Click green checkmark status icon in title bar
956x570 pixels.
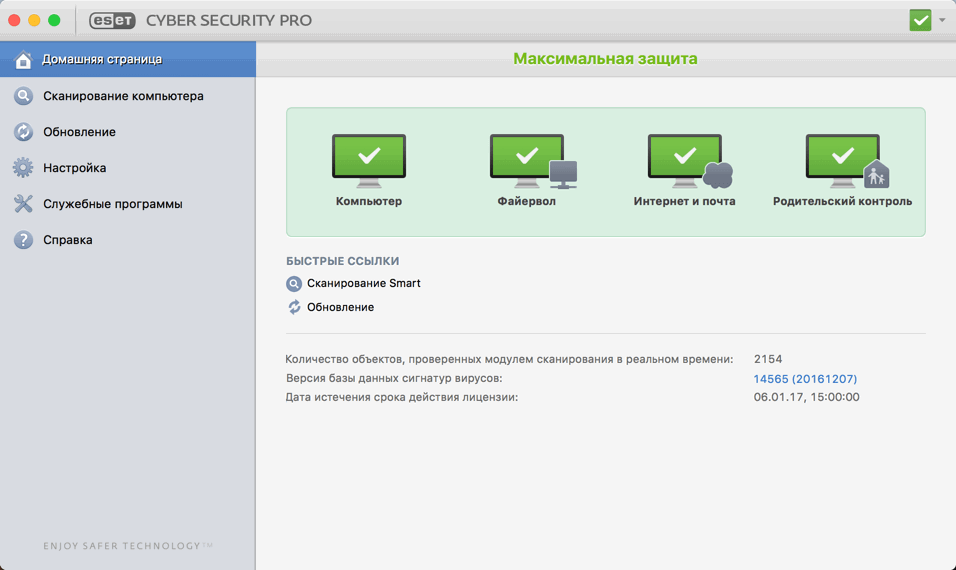[x=920, y=20]
